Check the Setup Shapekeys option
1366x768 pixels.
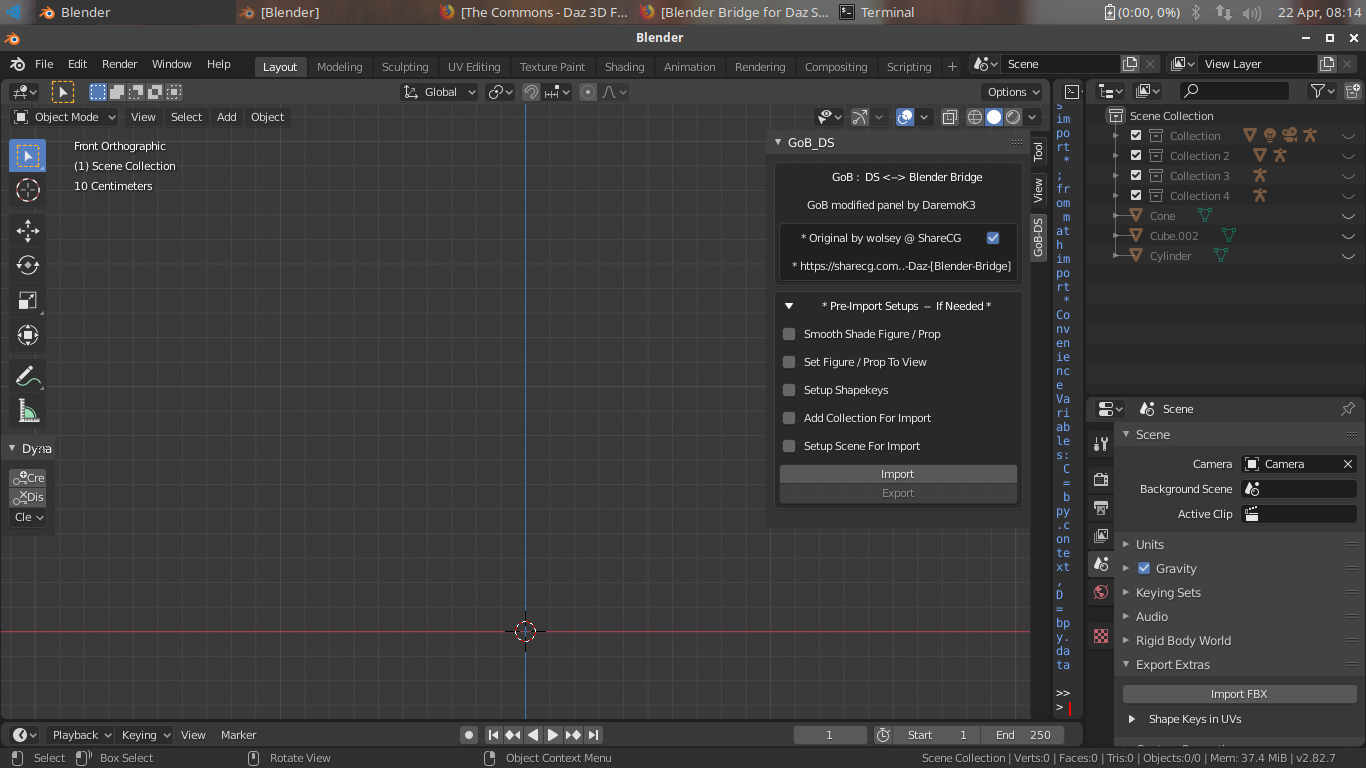789,390
